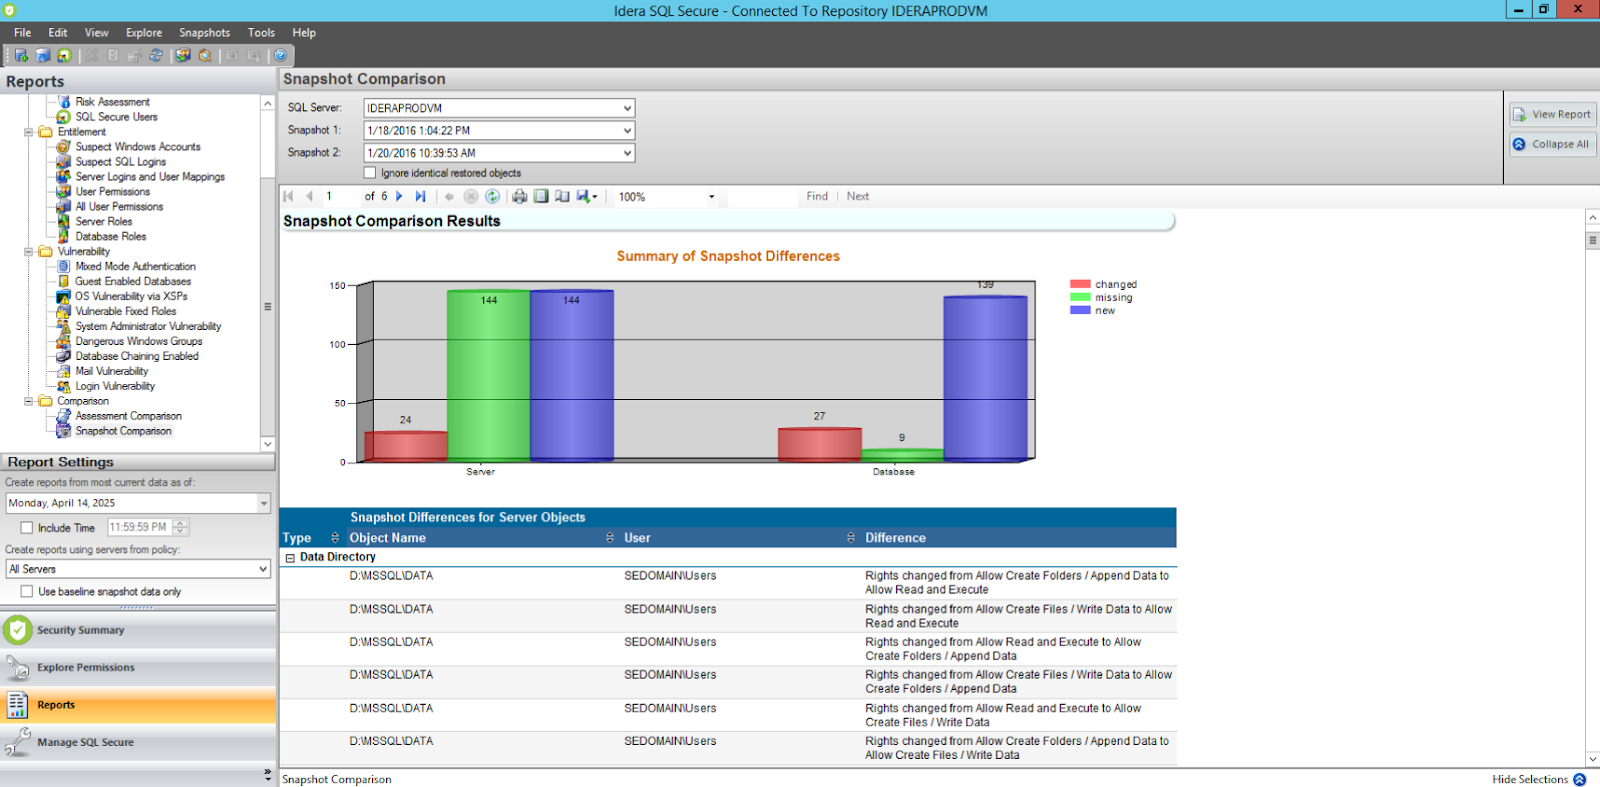Image resolution: width=1600 pixels, height=787 pixels.
Task: Collapse the Data Directory group
Action: click(290, 558)
